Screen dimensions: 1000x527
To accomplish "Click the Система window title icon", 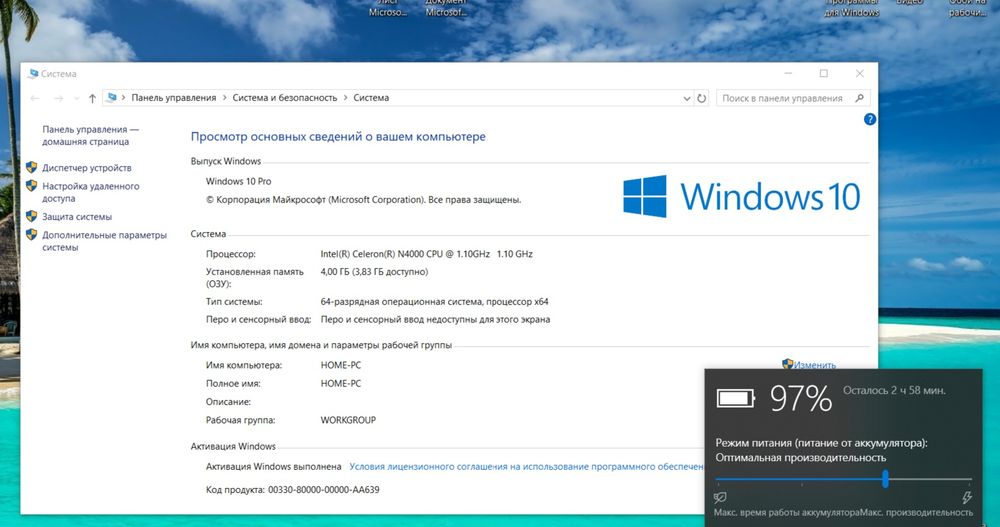I will point(33,74).
